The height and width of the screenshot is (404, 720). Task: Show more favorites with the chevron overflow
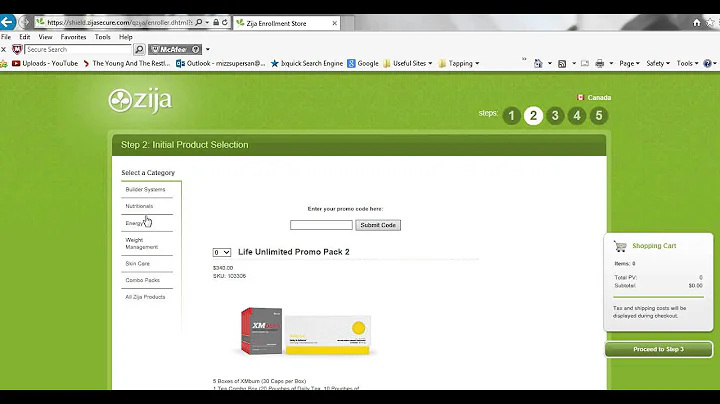point(524,59)
